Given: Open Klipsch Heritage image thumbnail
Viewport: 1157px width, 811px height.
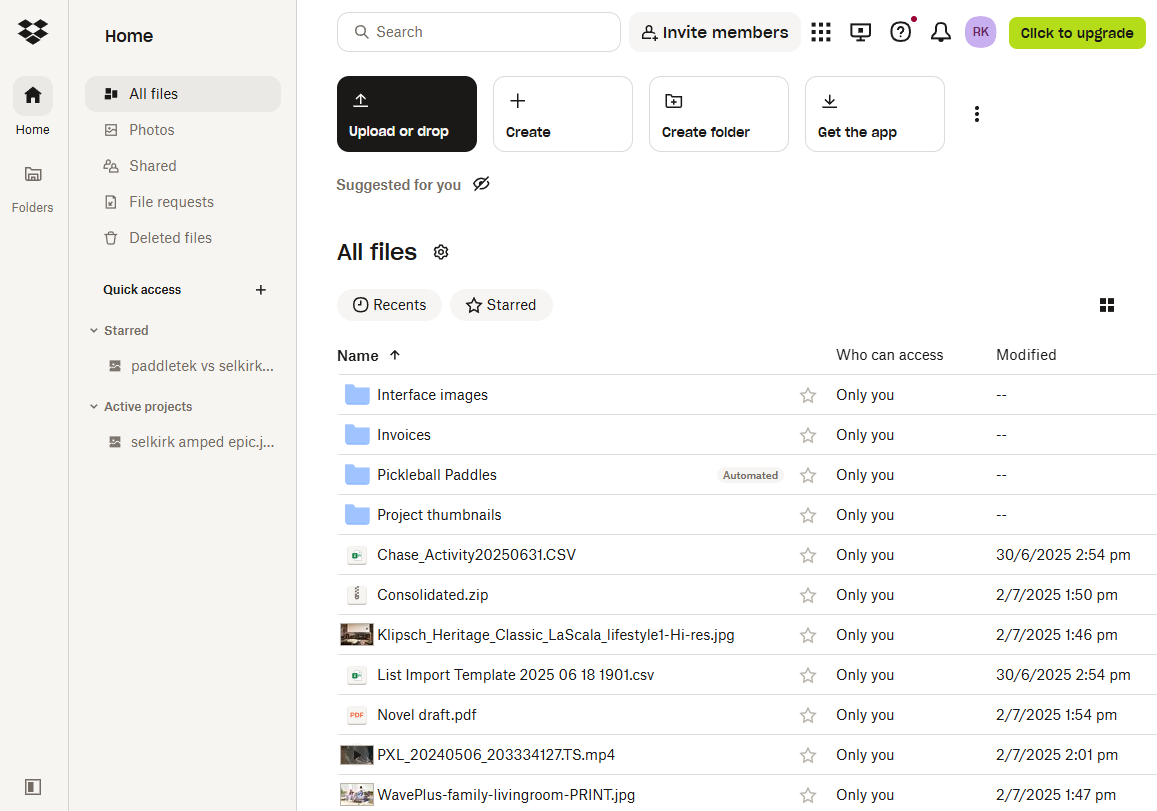Looking at the screenshot, I should 356,635.
